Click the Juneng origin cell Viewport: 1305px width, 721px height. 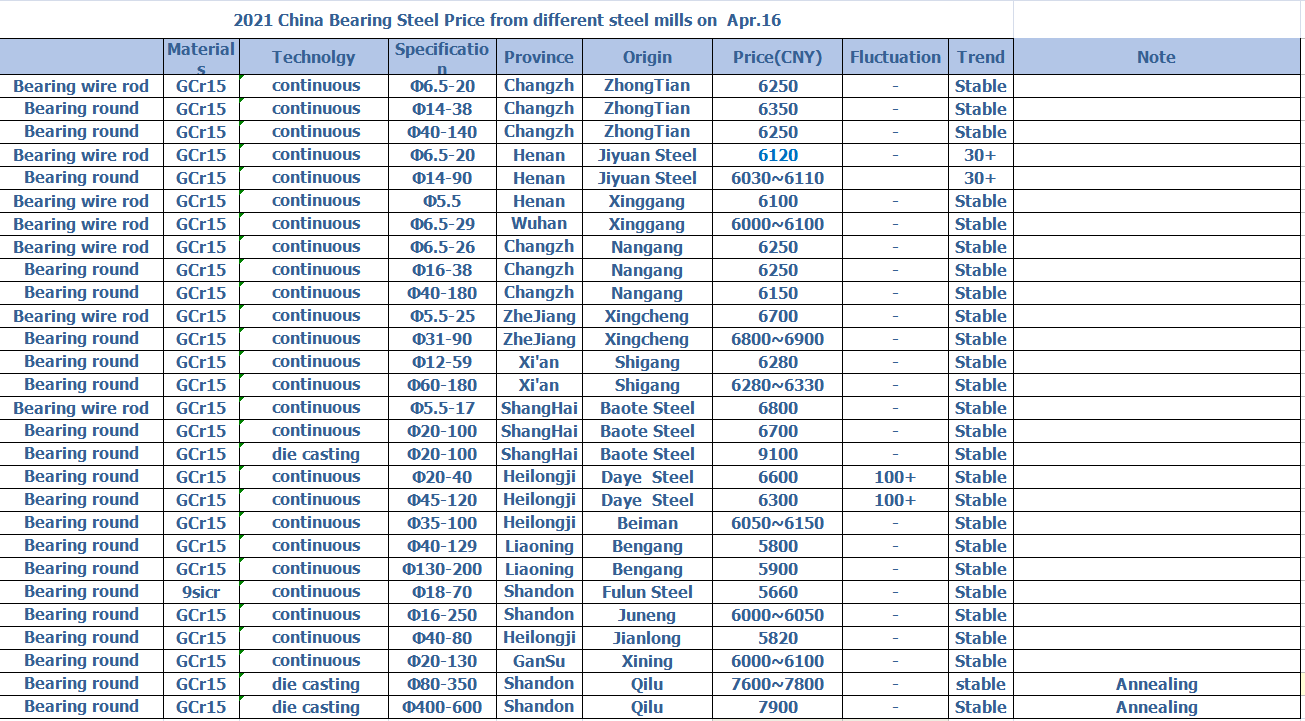click(647, 615)
